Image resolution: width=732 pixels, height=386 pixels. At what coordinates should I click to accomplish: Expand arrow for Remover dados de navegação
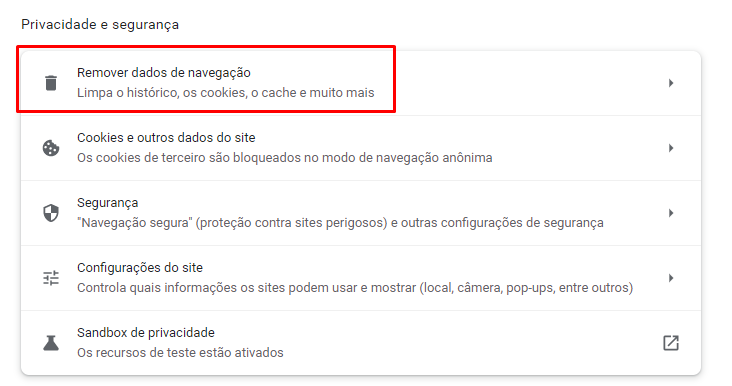(x=671, y=83)
